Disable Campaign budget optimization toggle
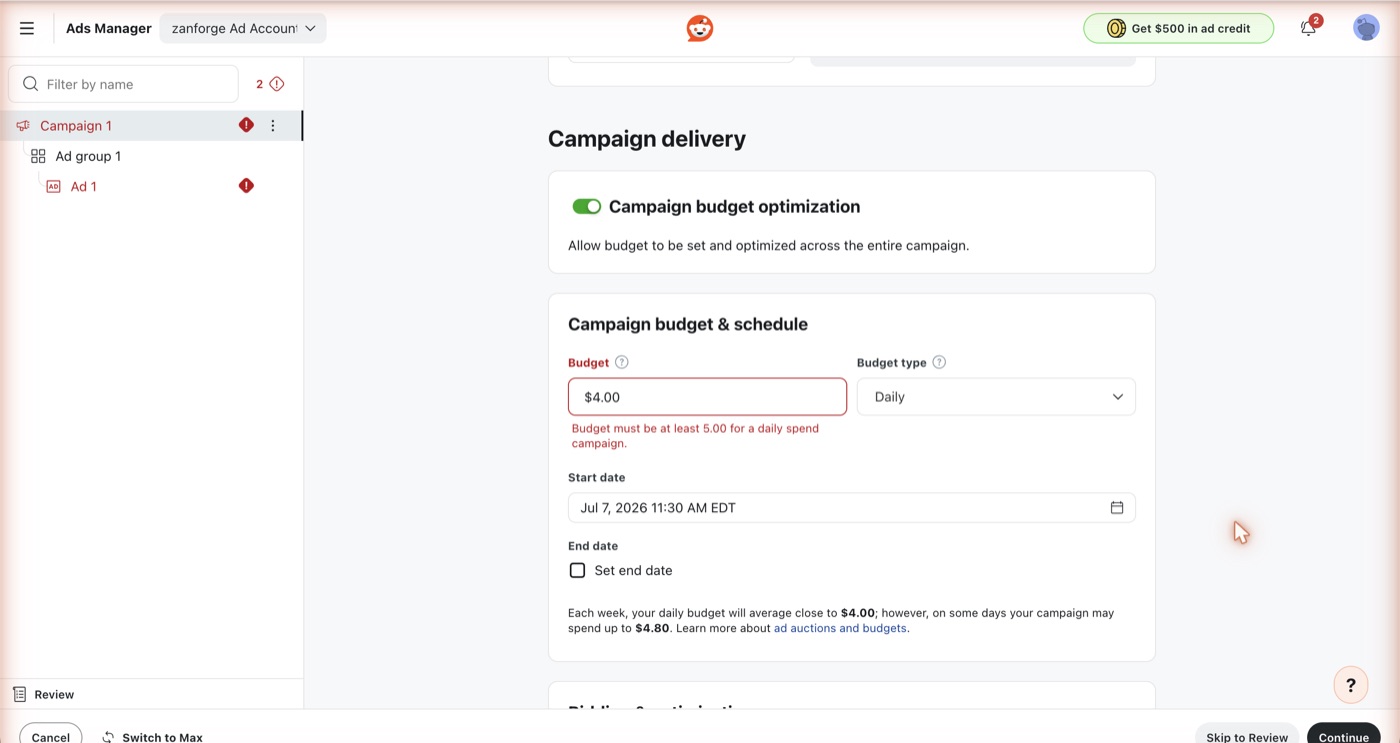Screen dimensions: 1400x743 pyautogui.click(x=586, y=206)
